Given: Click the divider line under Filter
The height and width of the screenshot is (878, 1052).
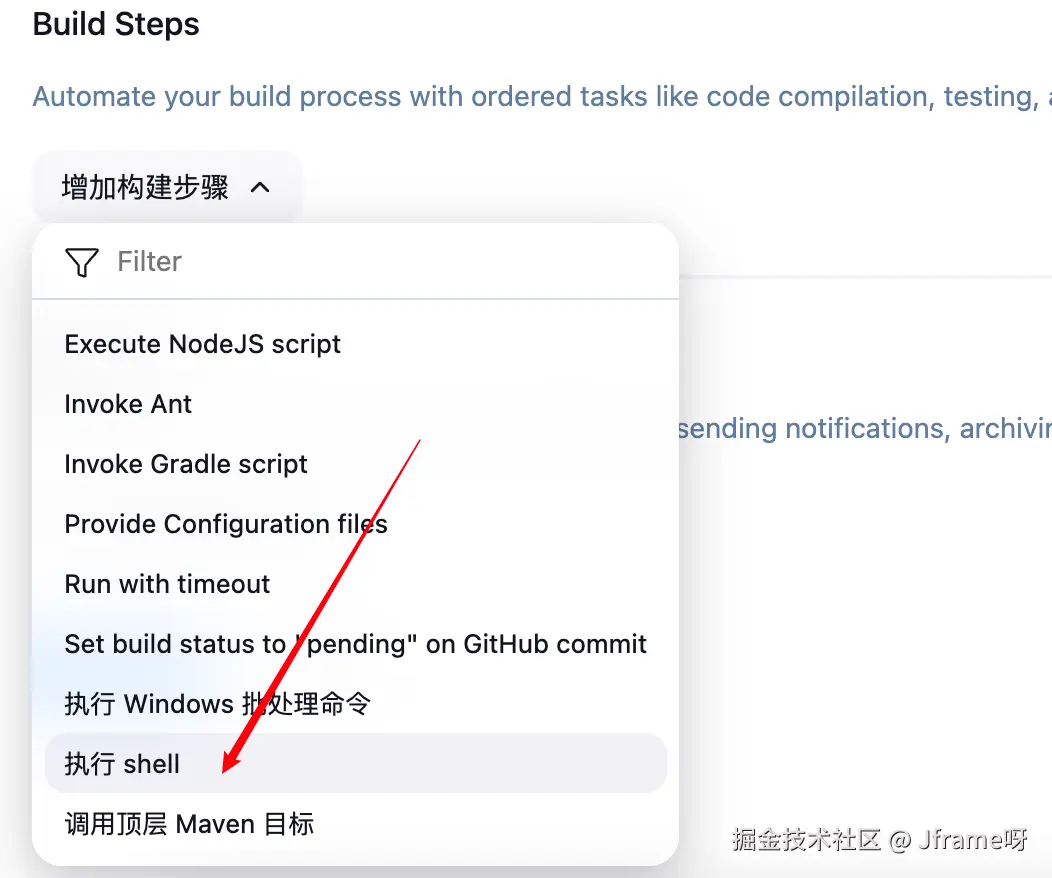Looking at the screenshot, I should [355, 299].
